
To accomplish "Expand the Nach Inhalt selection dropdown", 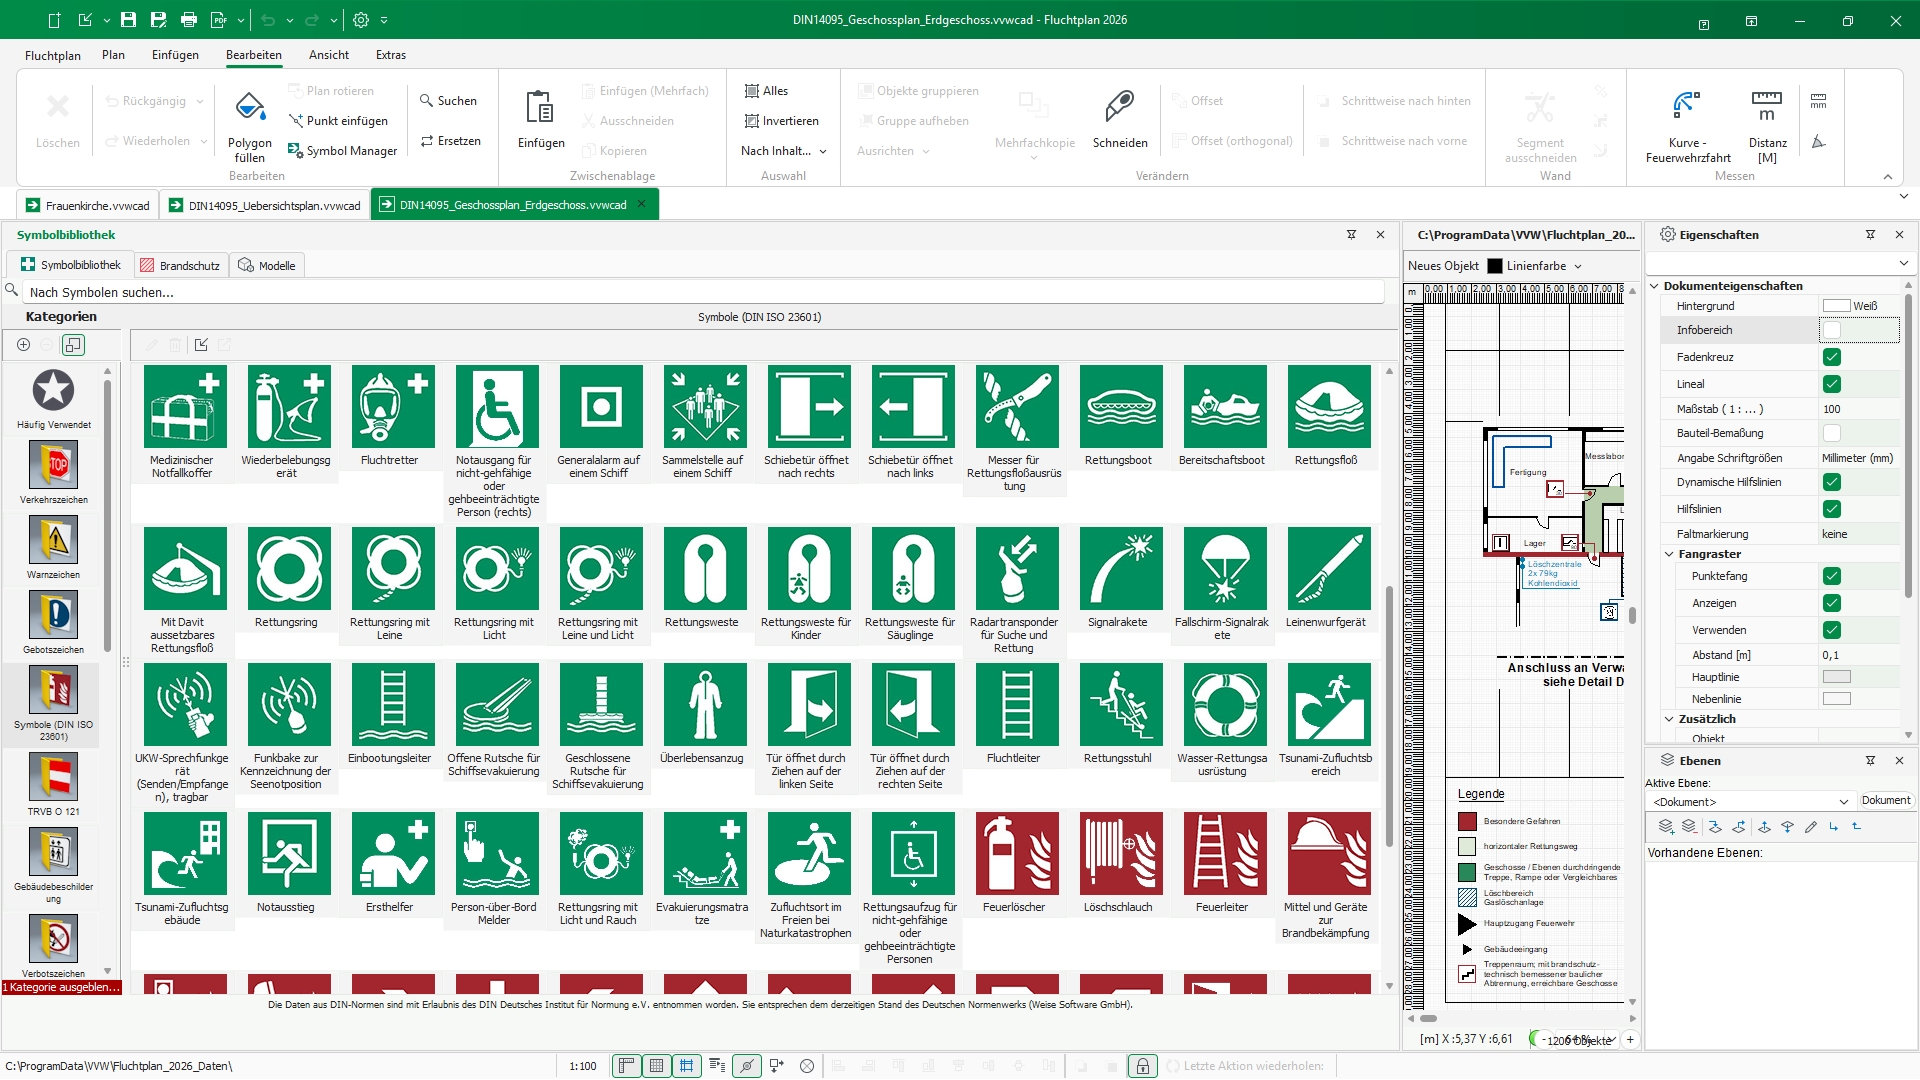I will click(783, 151).
